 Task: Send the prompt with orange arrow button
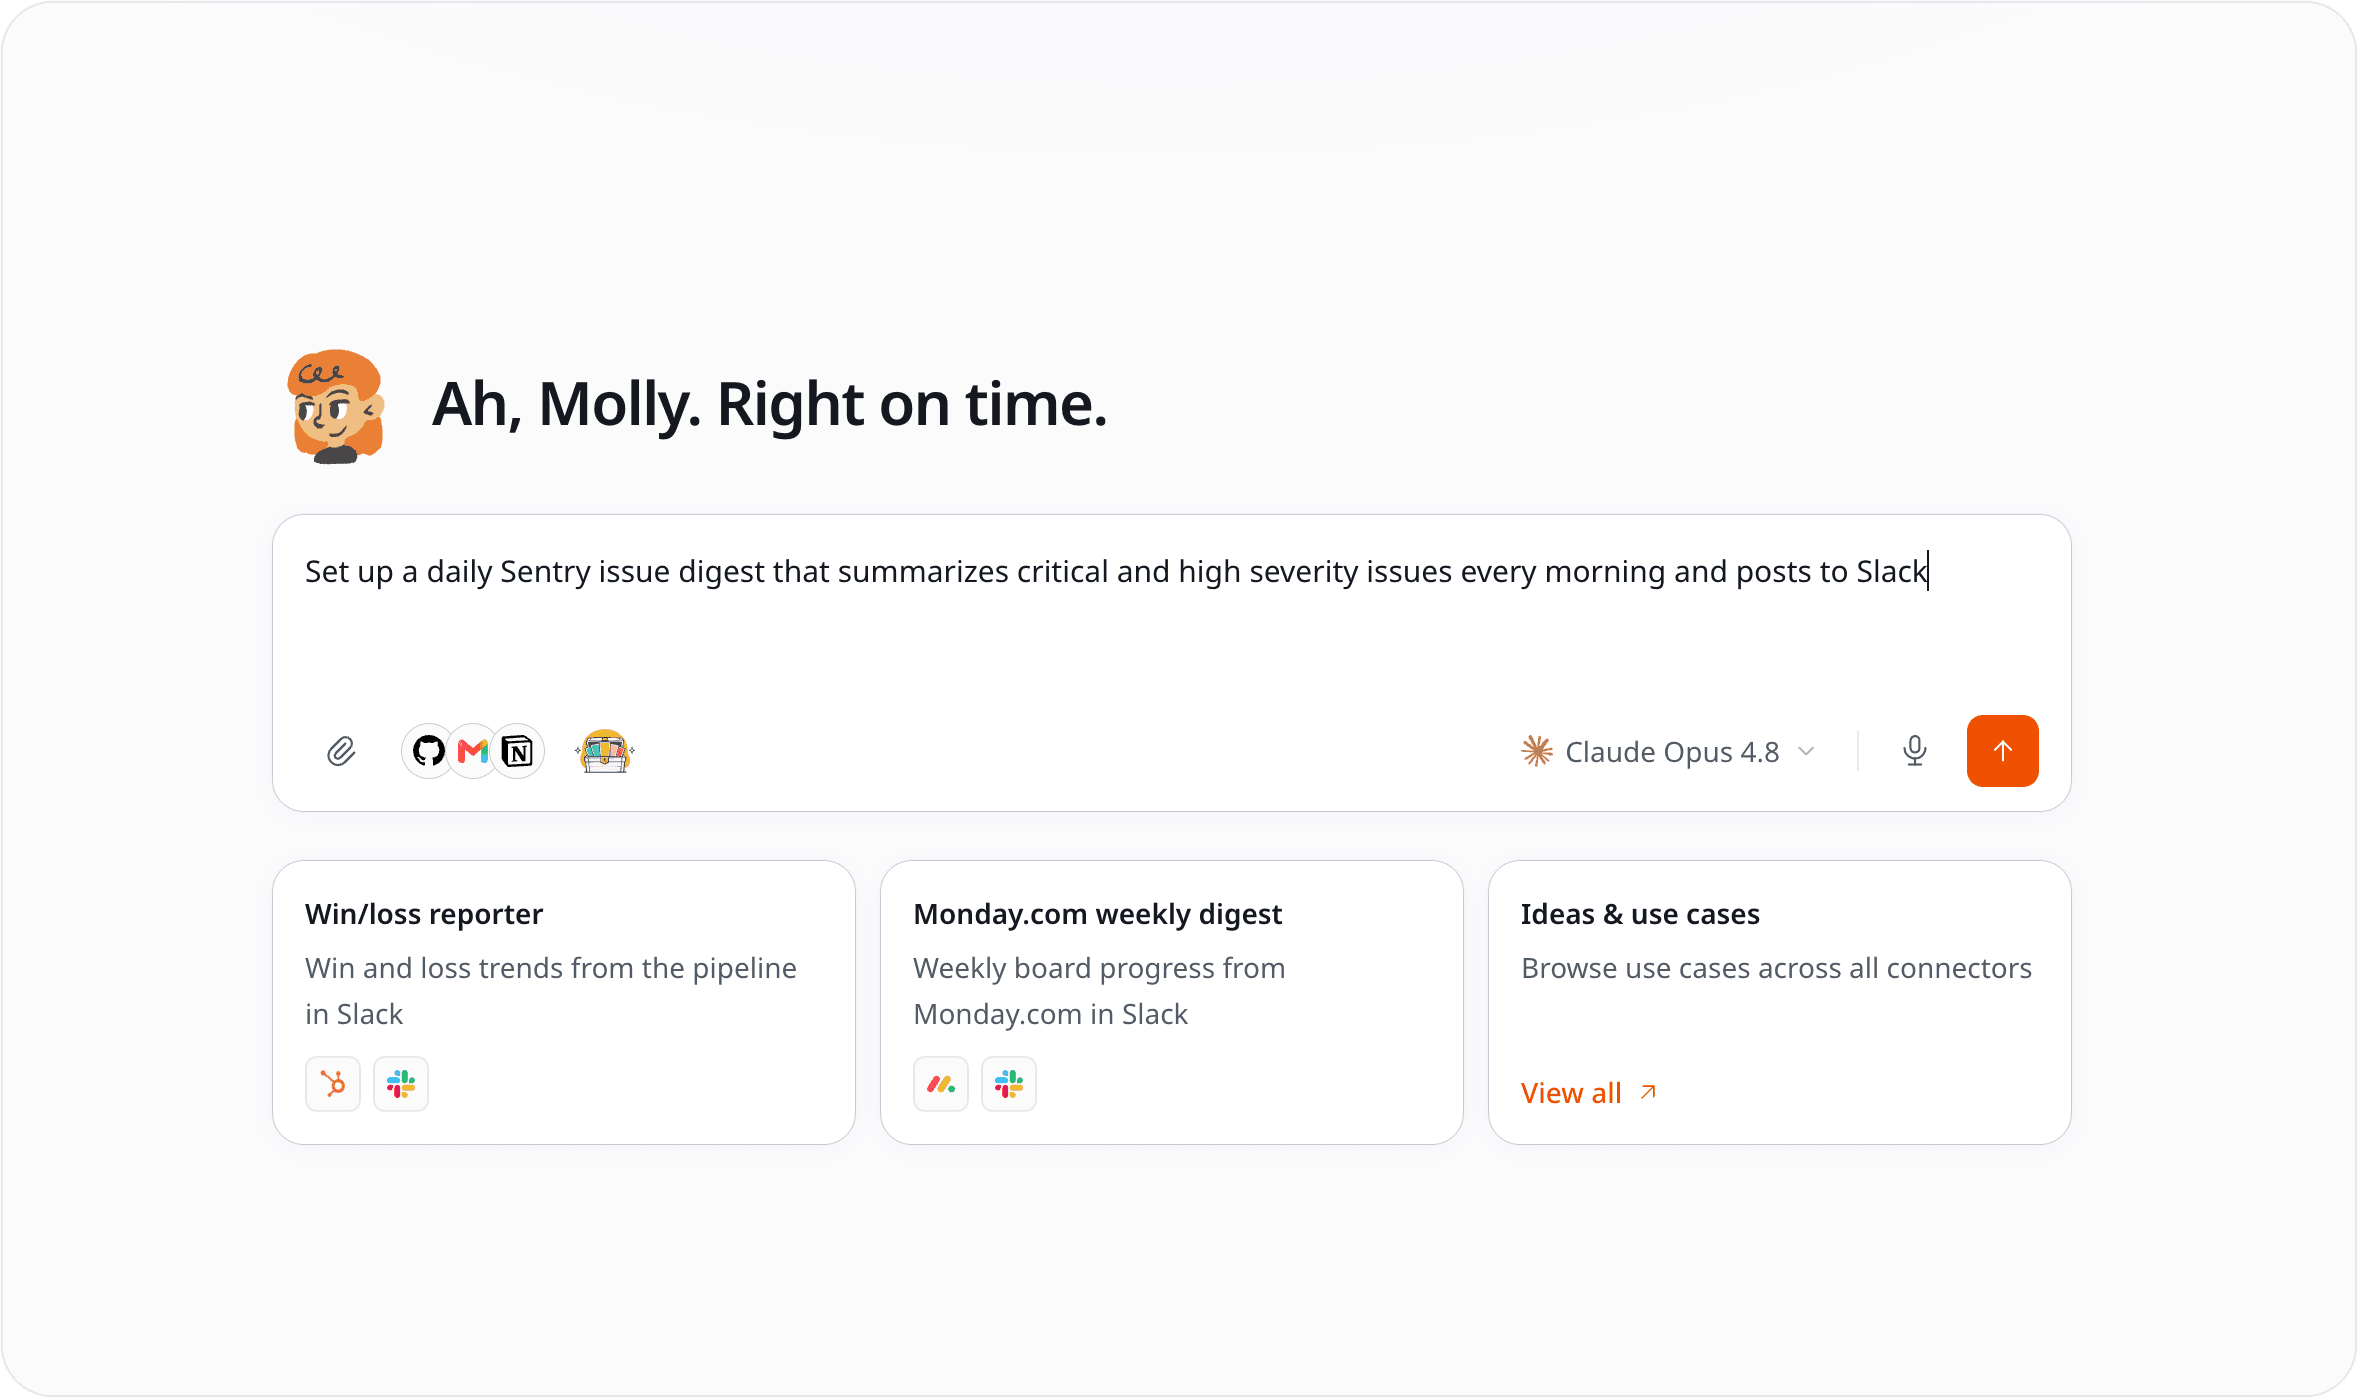point(2002,751)
